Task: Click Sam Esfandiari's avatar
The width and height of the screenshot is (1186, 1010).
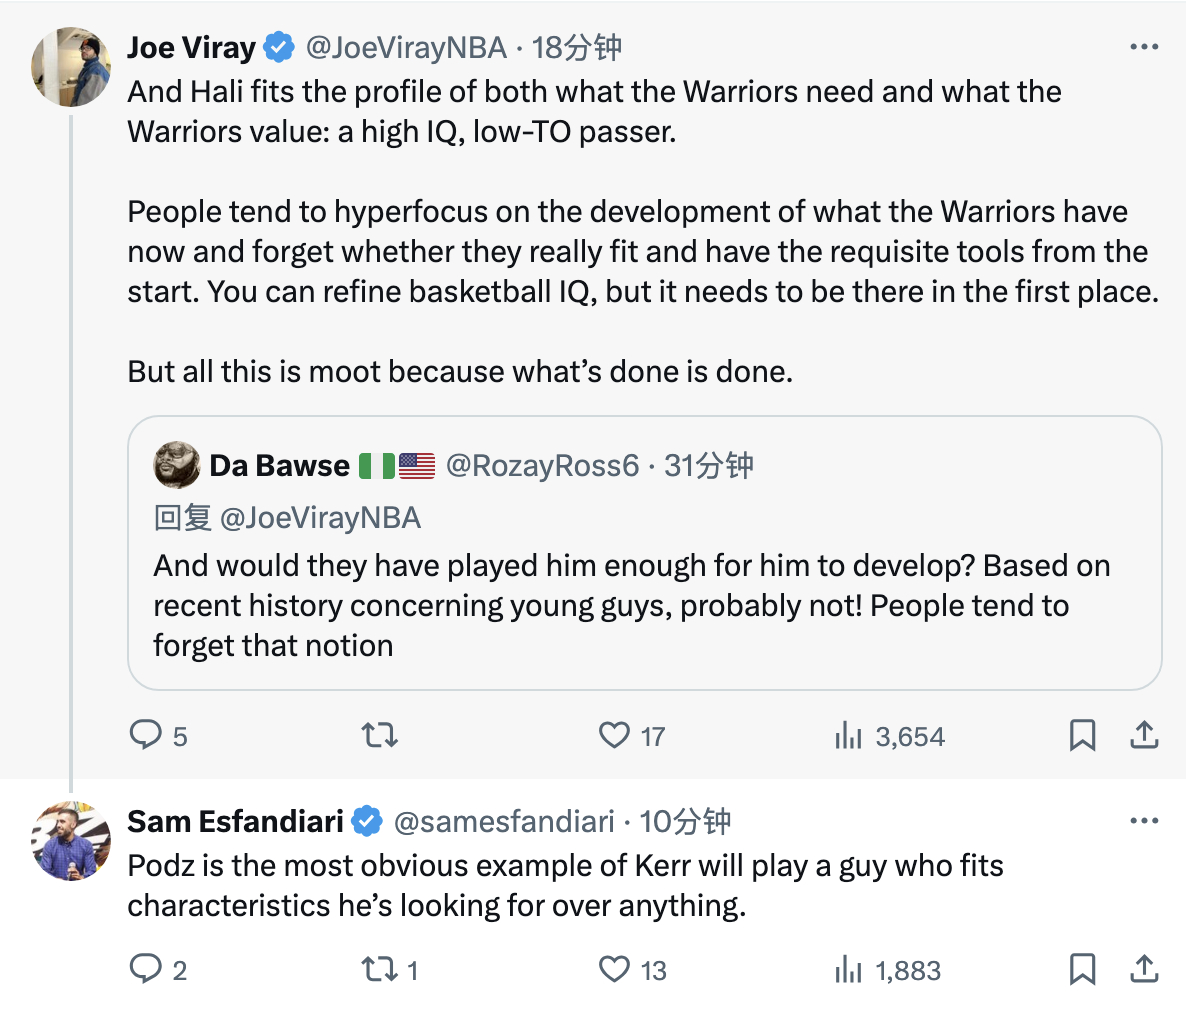Action: click(x=71, y=841)
